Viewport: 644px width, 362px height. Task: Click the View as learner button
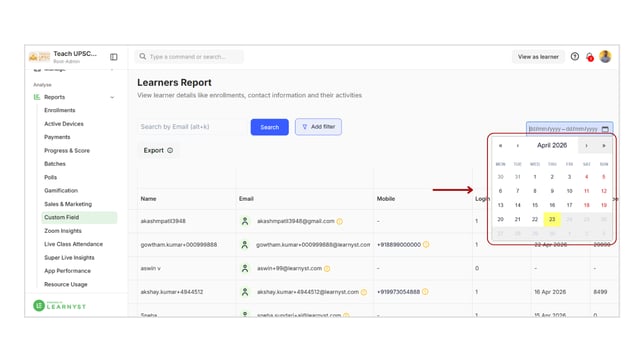538,57
